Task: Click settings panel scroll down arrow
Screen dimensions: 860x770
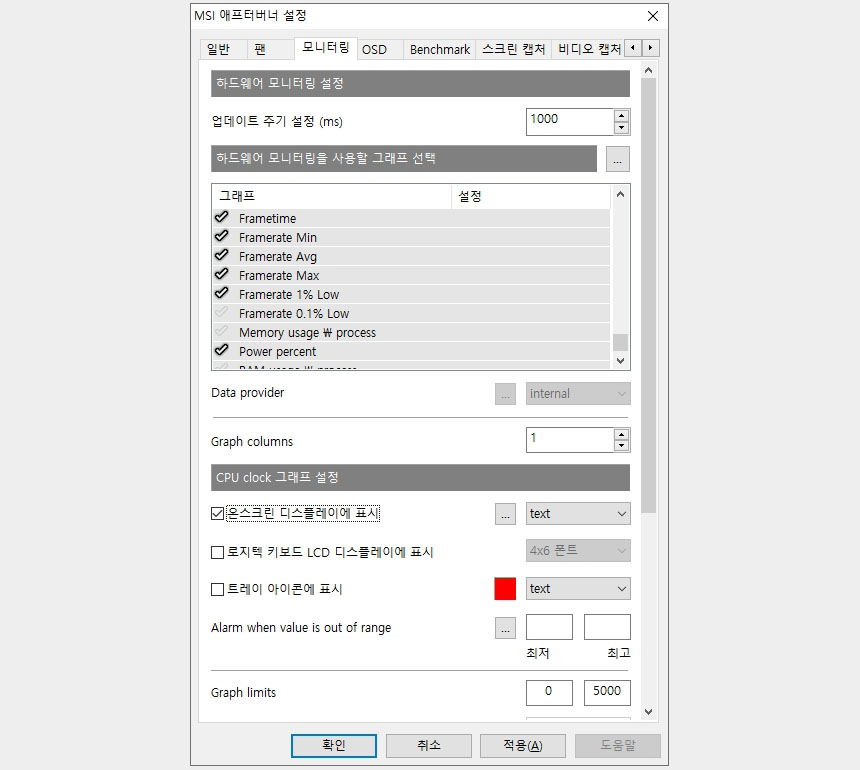Action: 649,711
